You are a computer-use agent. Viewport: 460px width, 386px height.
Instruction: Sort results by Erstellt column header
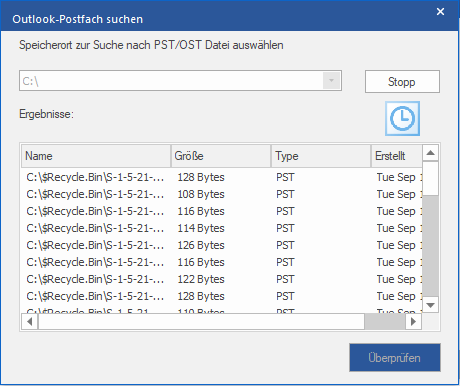397,156
